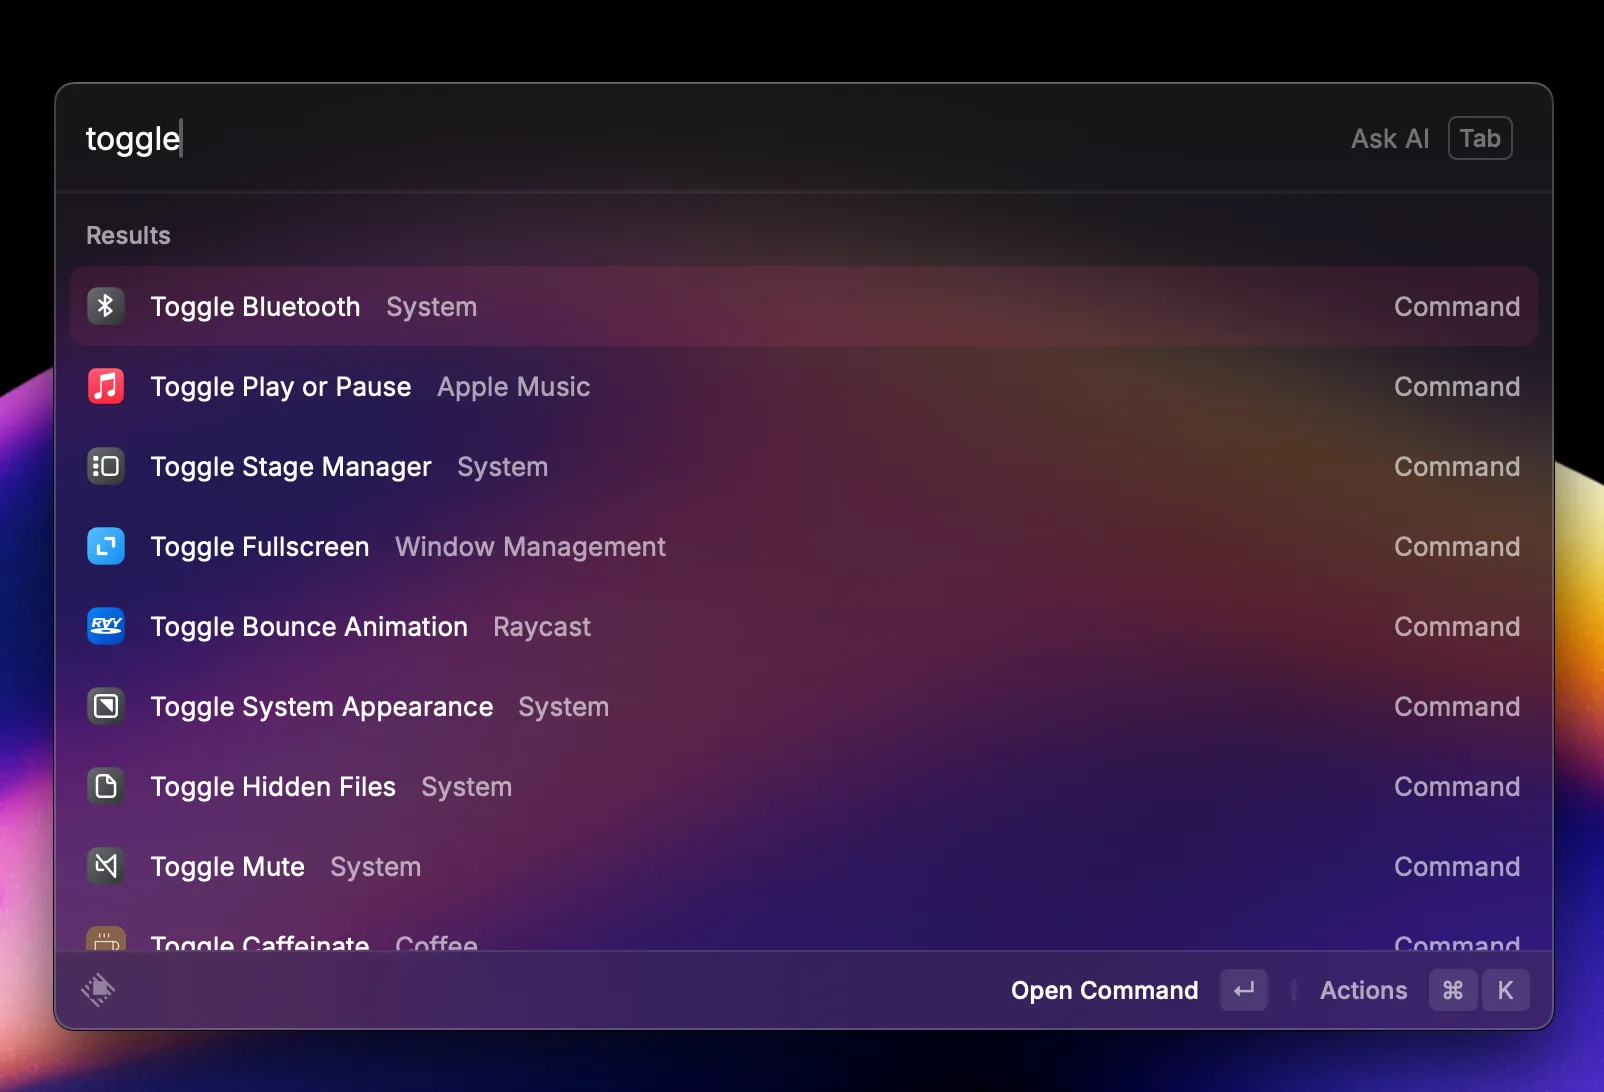Click Ask AI
Screen dimensions: 1604x1092
(x=1389, y=138)
